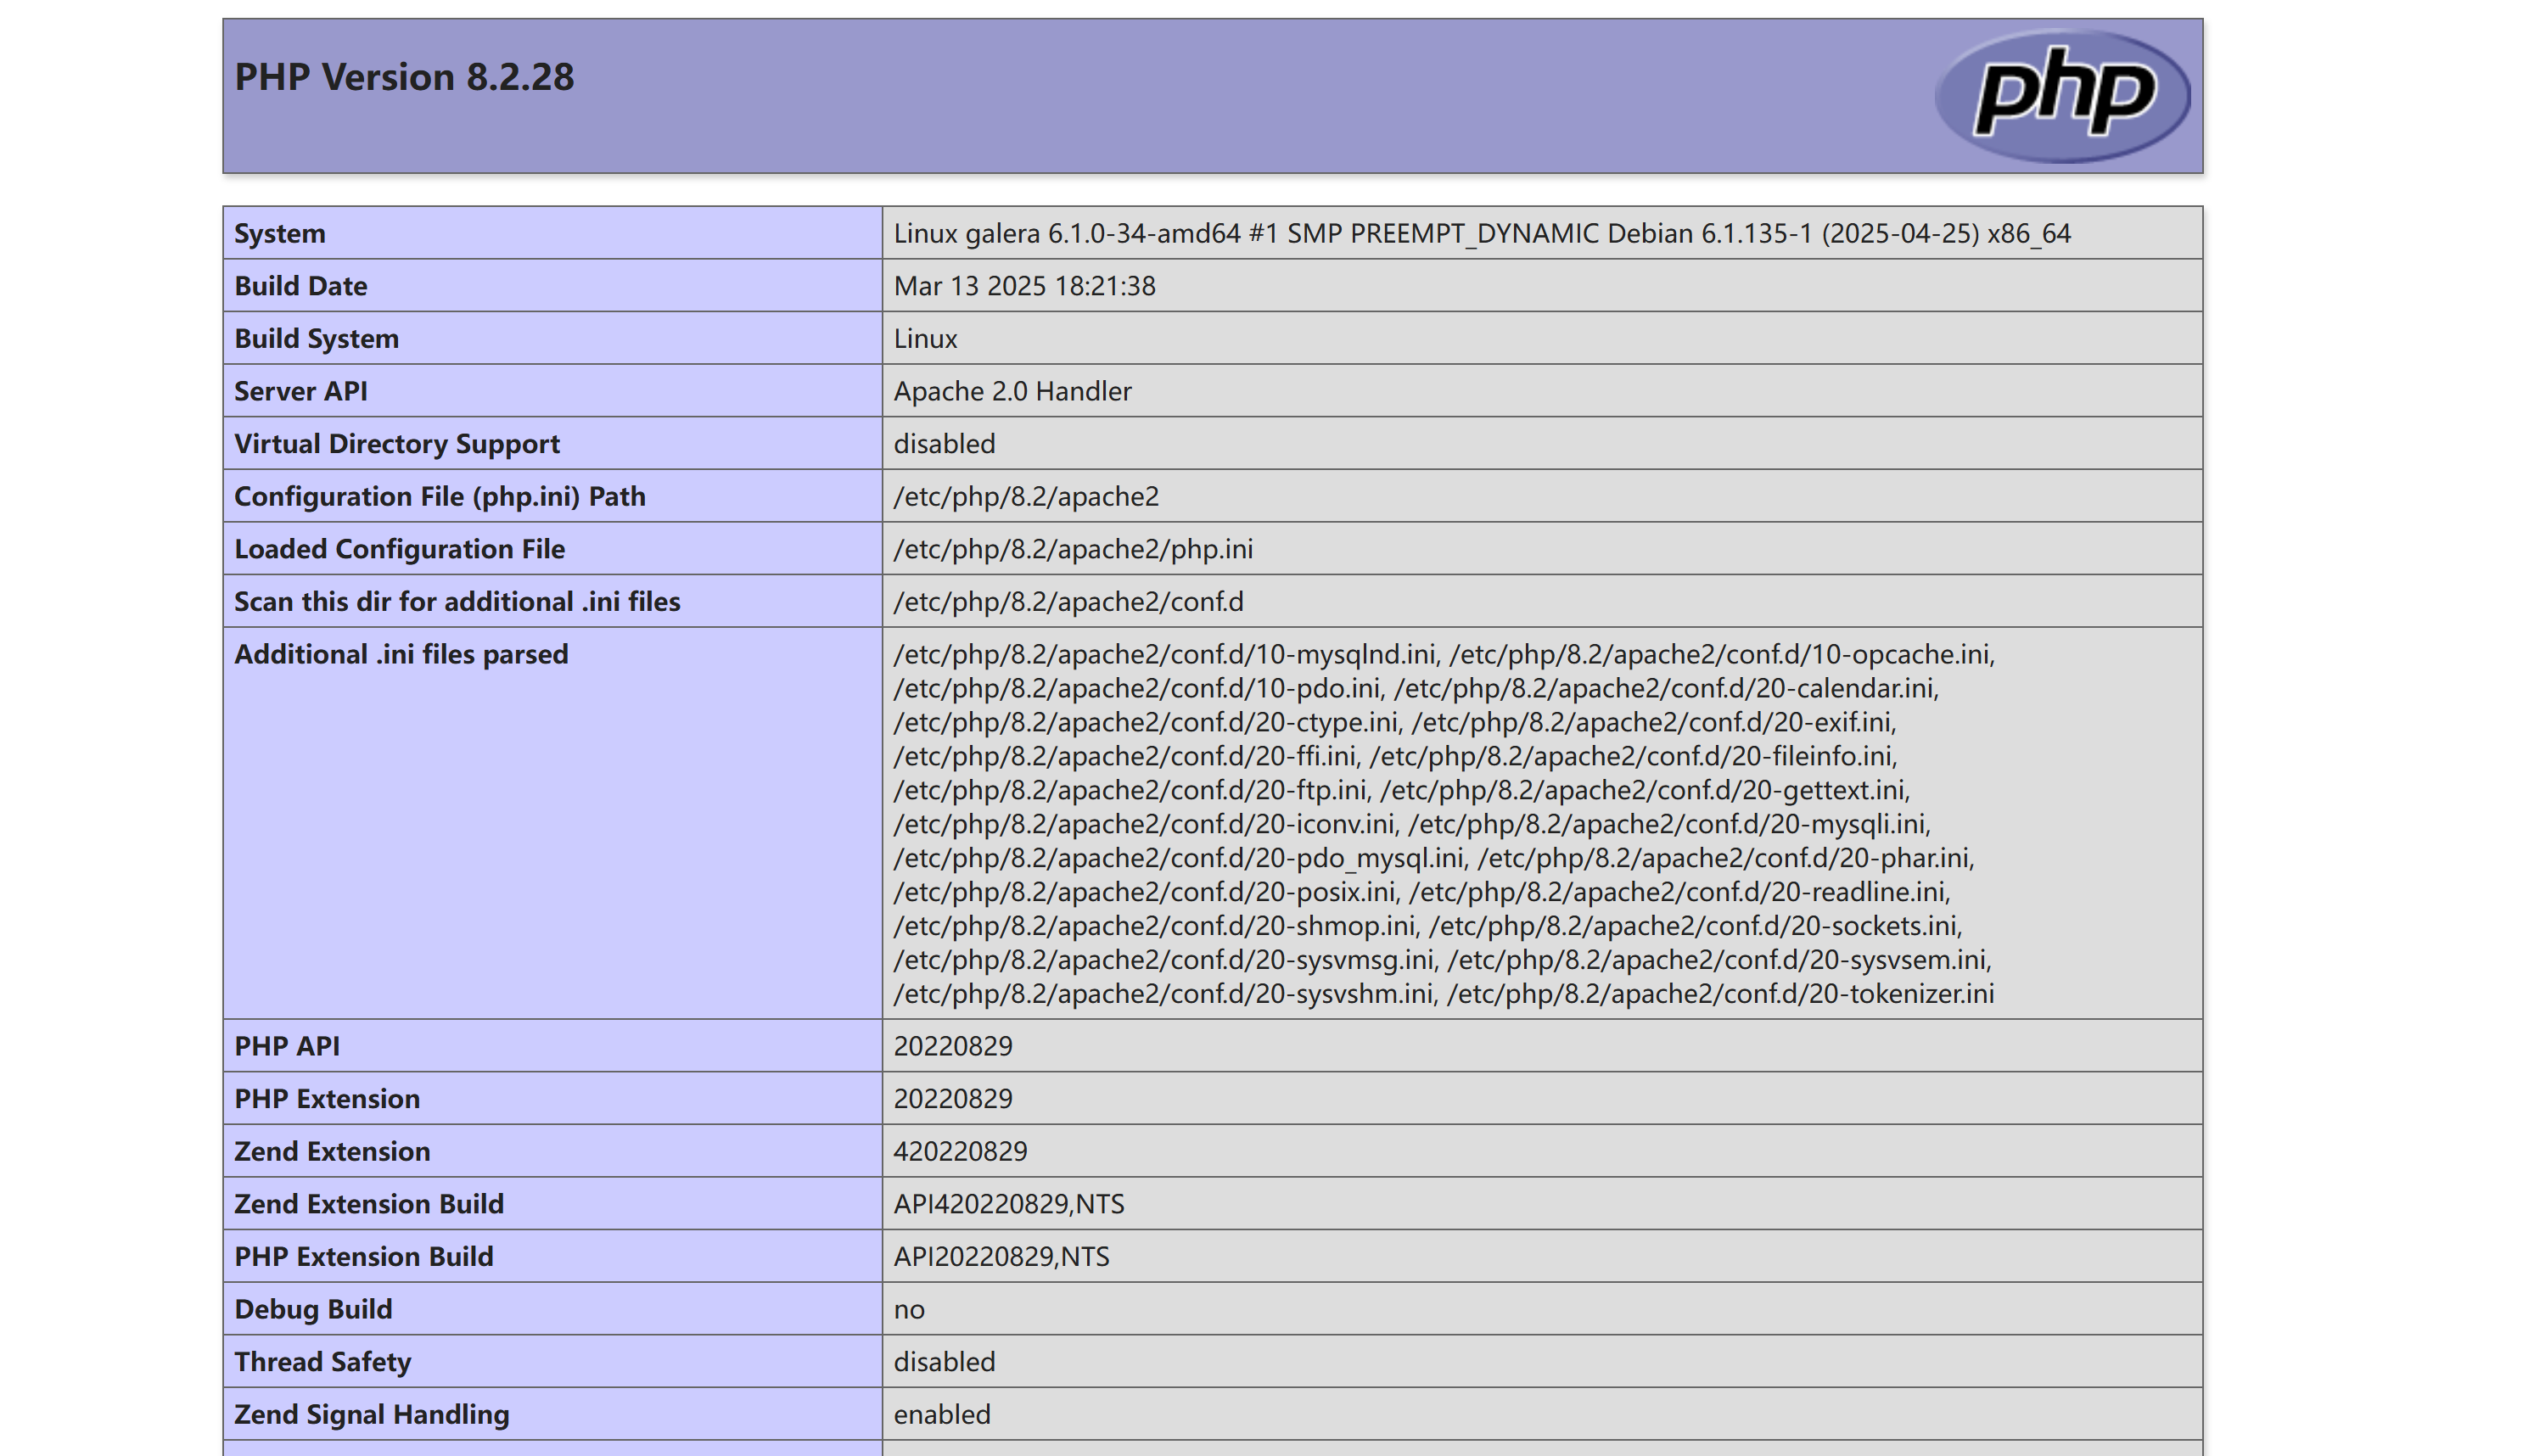This screenshot has width=2523, height=1456.
Task: Select the Debug Build 'no' value
Action: click(x=909, y=1310)
